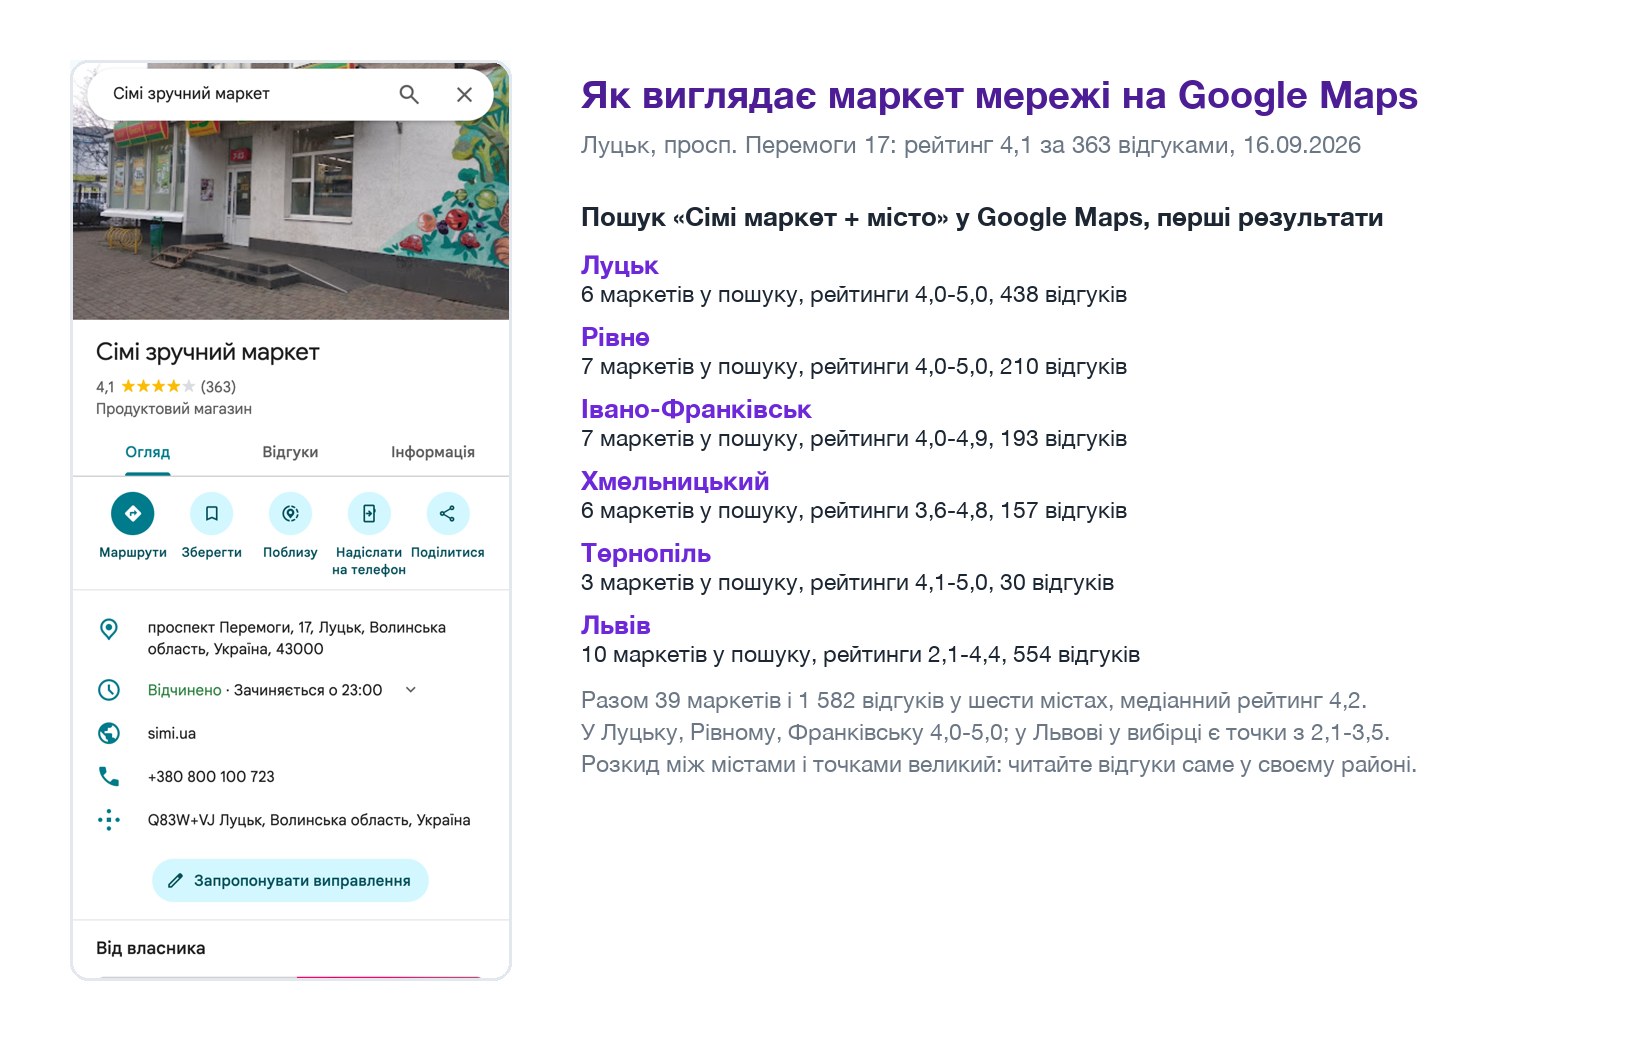Click the Поблизу nearby icon
The height and width of the screenshot is (1040, 1648).
pos(290,513)
